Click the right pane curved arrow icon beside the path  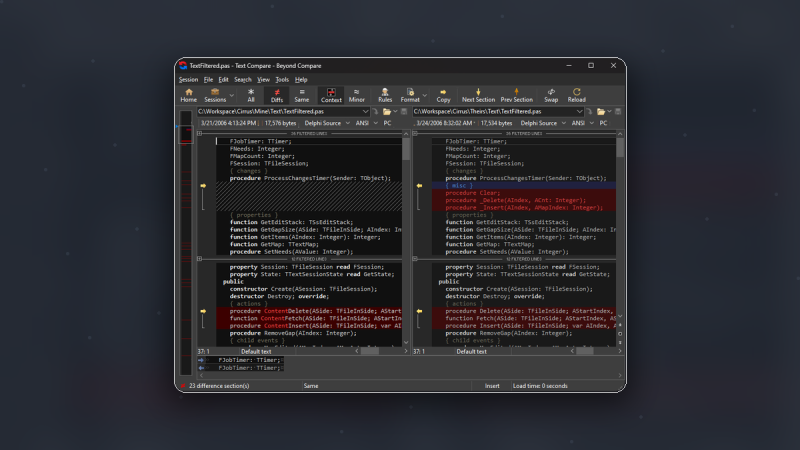(589, 111)
